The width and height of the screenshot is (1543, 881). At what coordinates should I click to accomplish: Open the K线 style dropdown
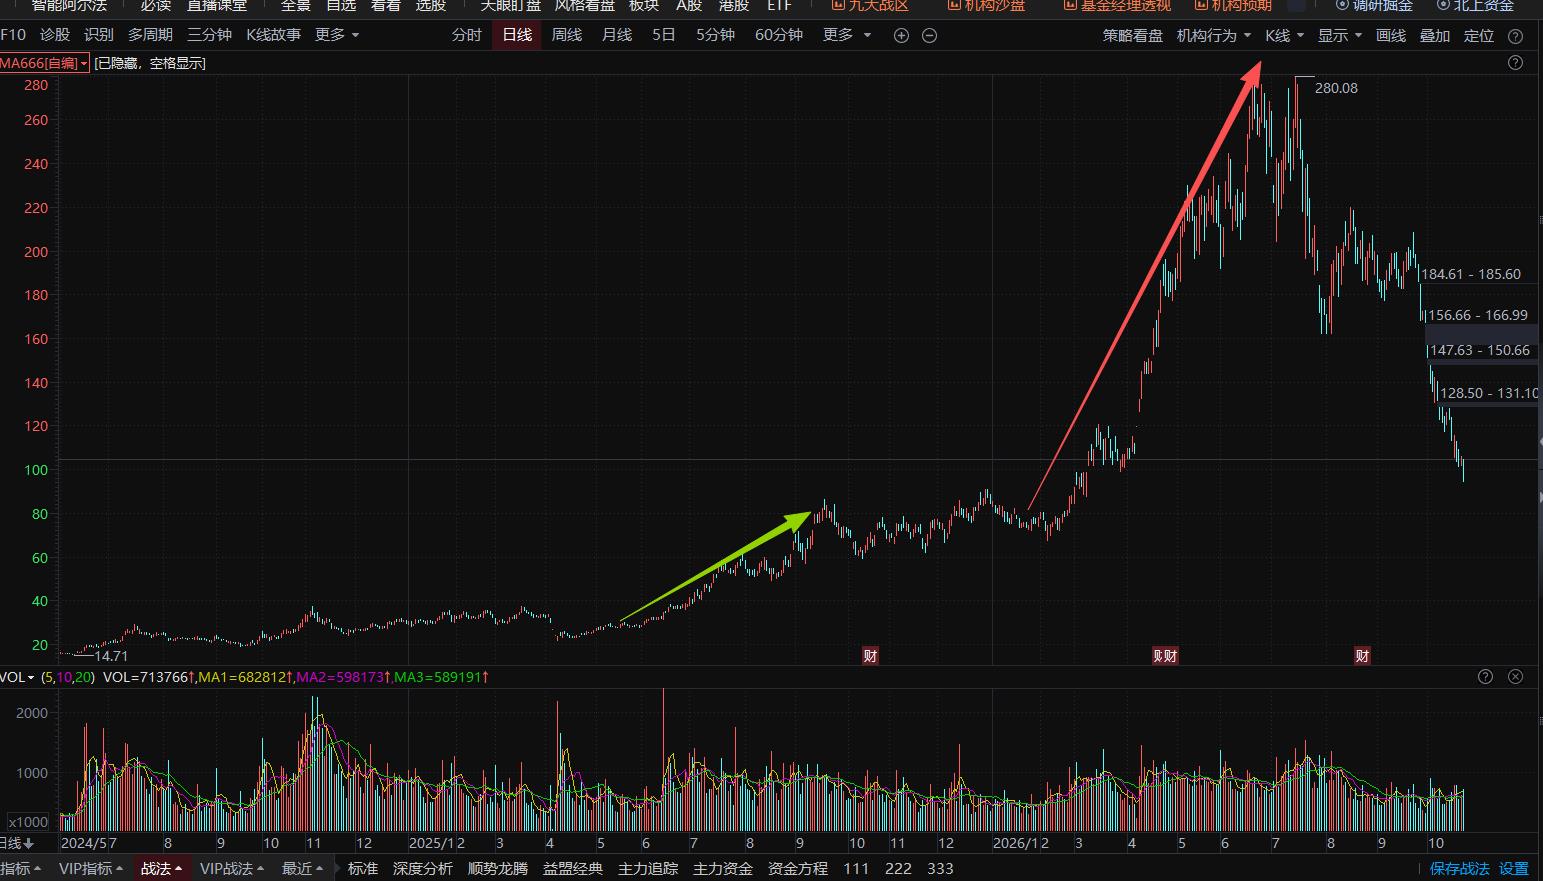[1284, 35]
